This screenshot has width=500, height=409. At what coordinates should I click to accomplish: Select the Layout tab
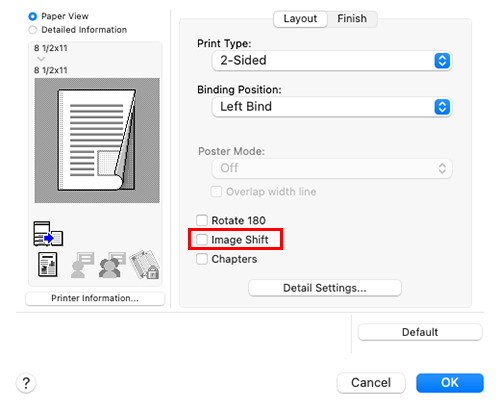pos(300,19)
